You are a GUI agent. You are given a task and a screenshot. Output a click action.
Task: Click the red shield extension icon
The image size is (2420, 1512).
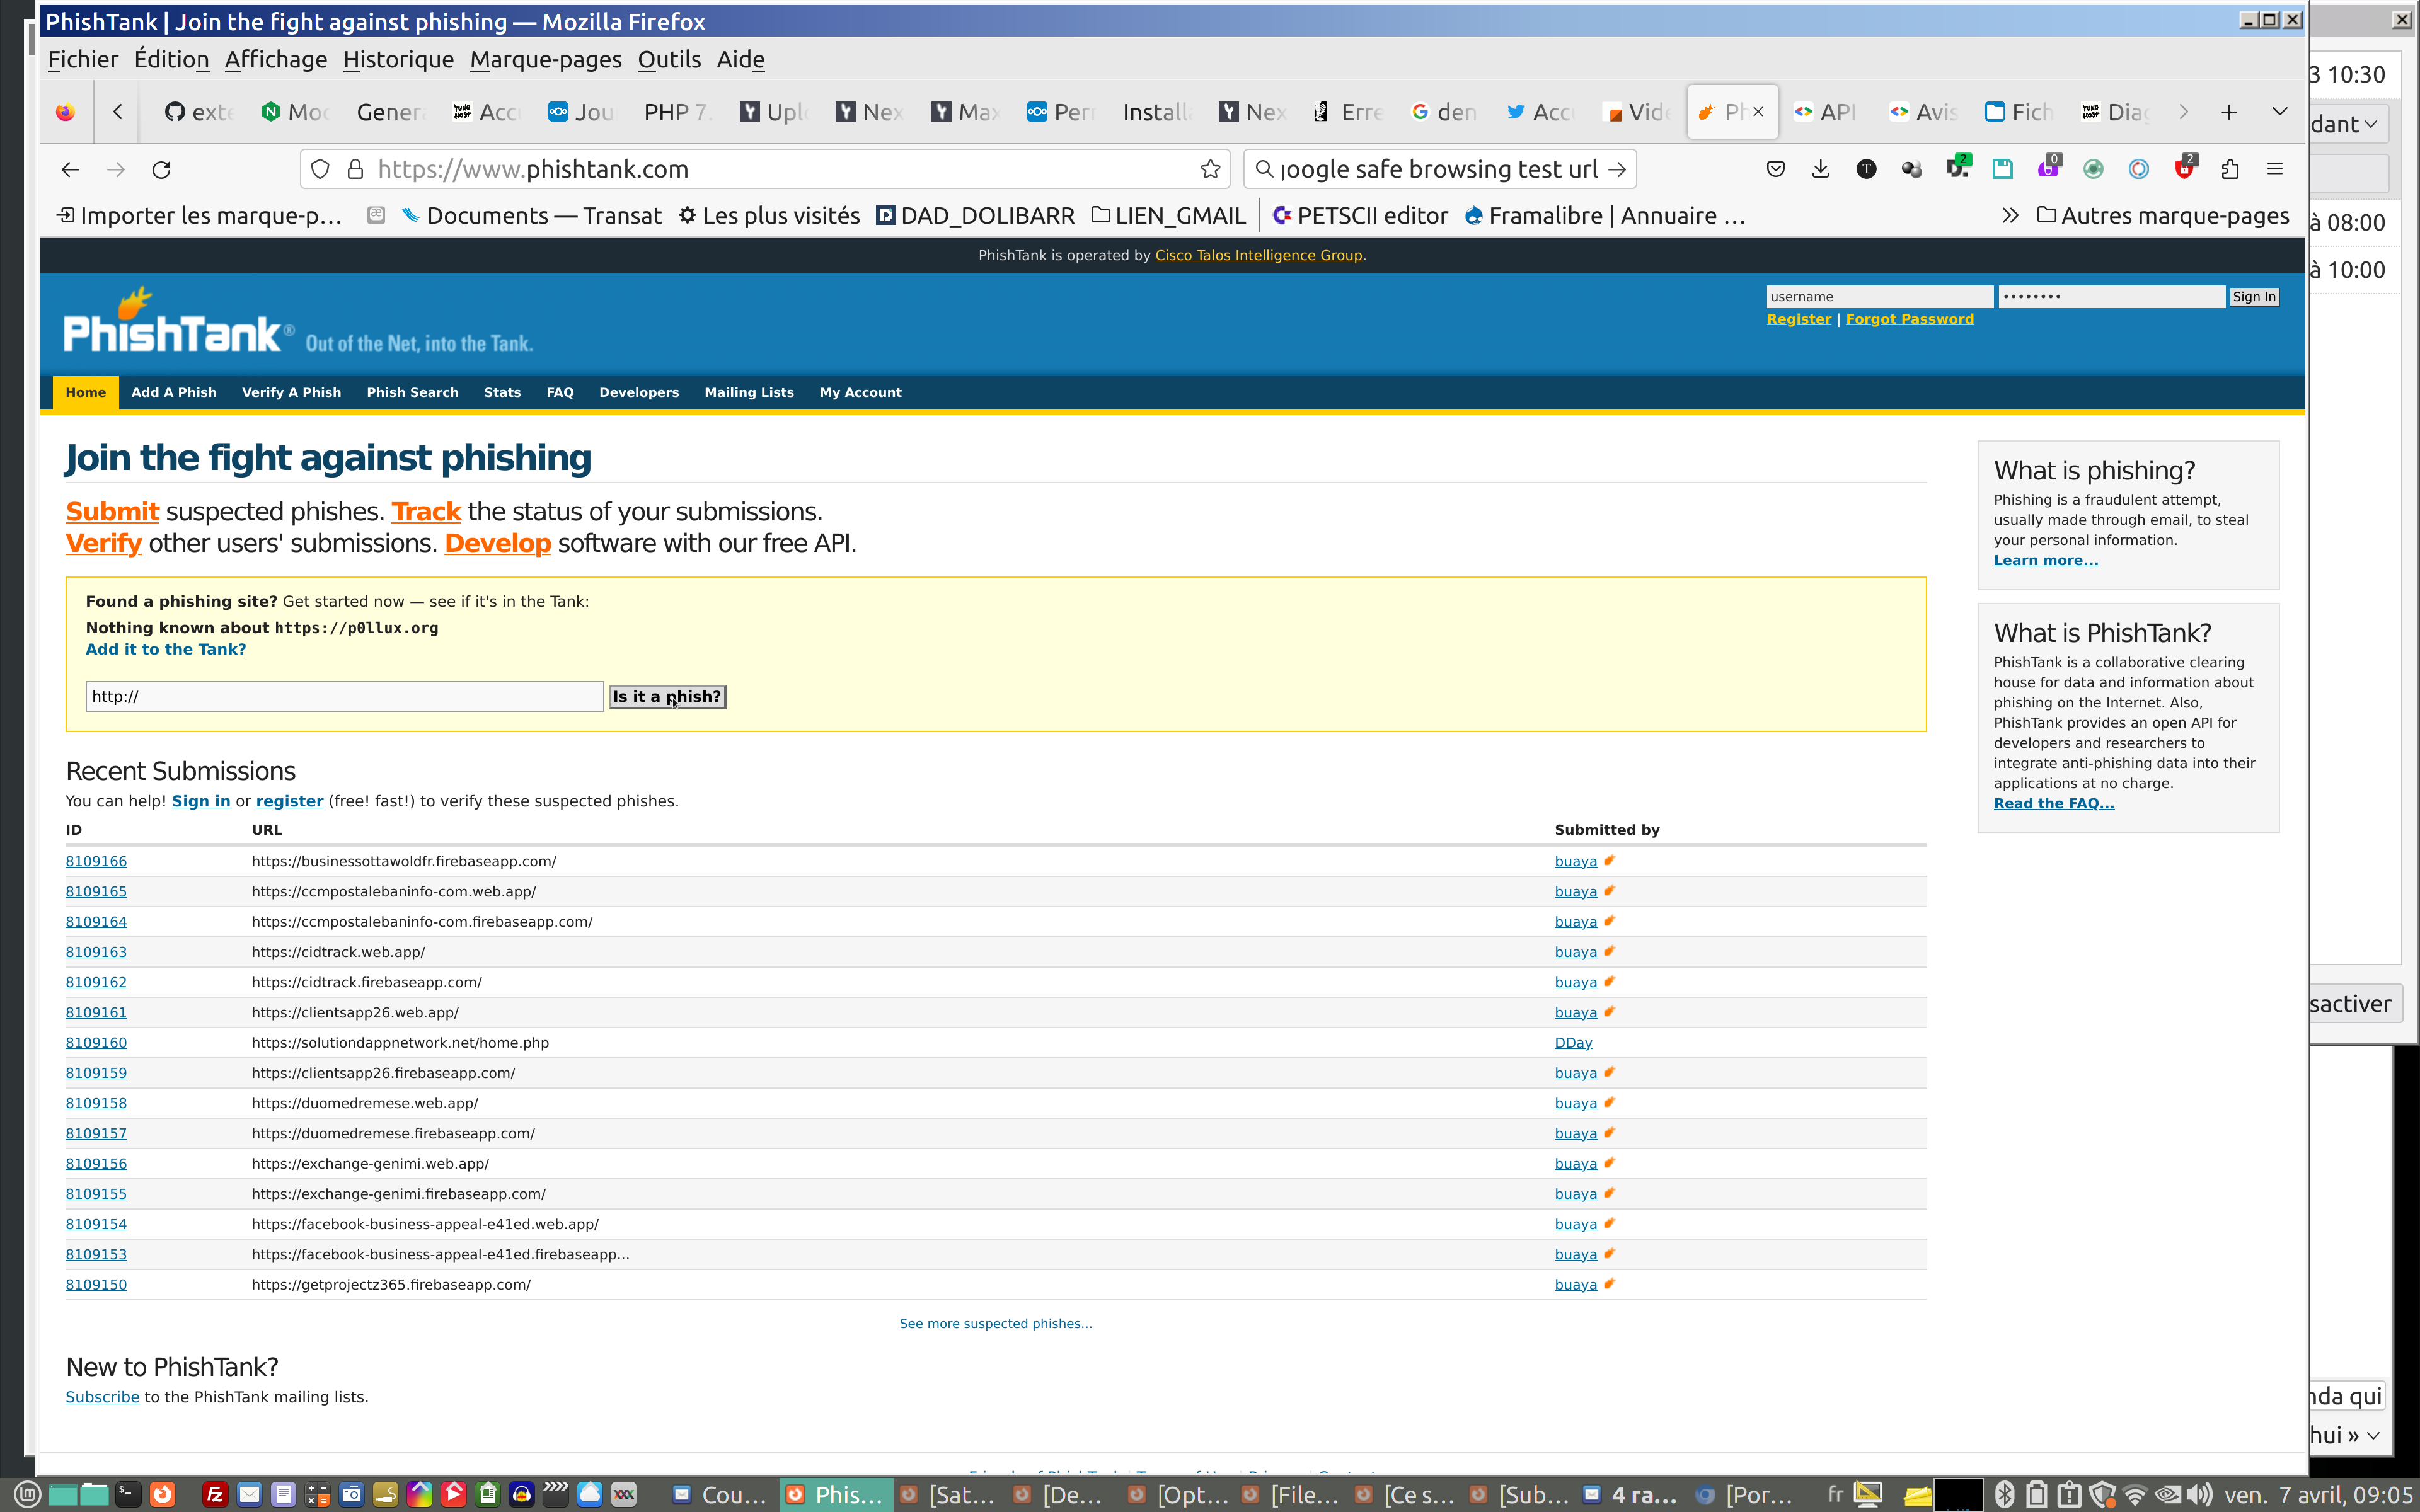point(2184,169)
